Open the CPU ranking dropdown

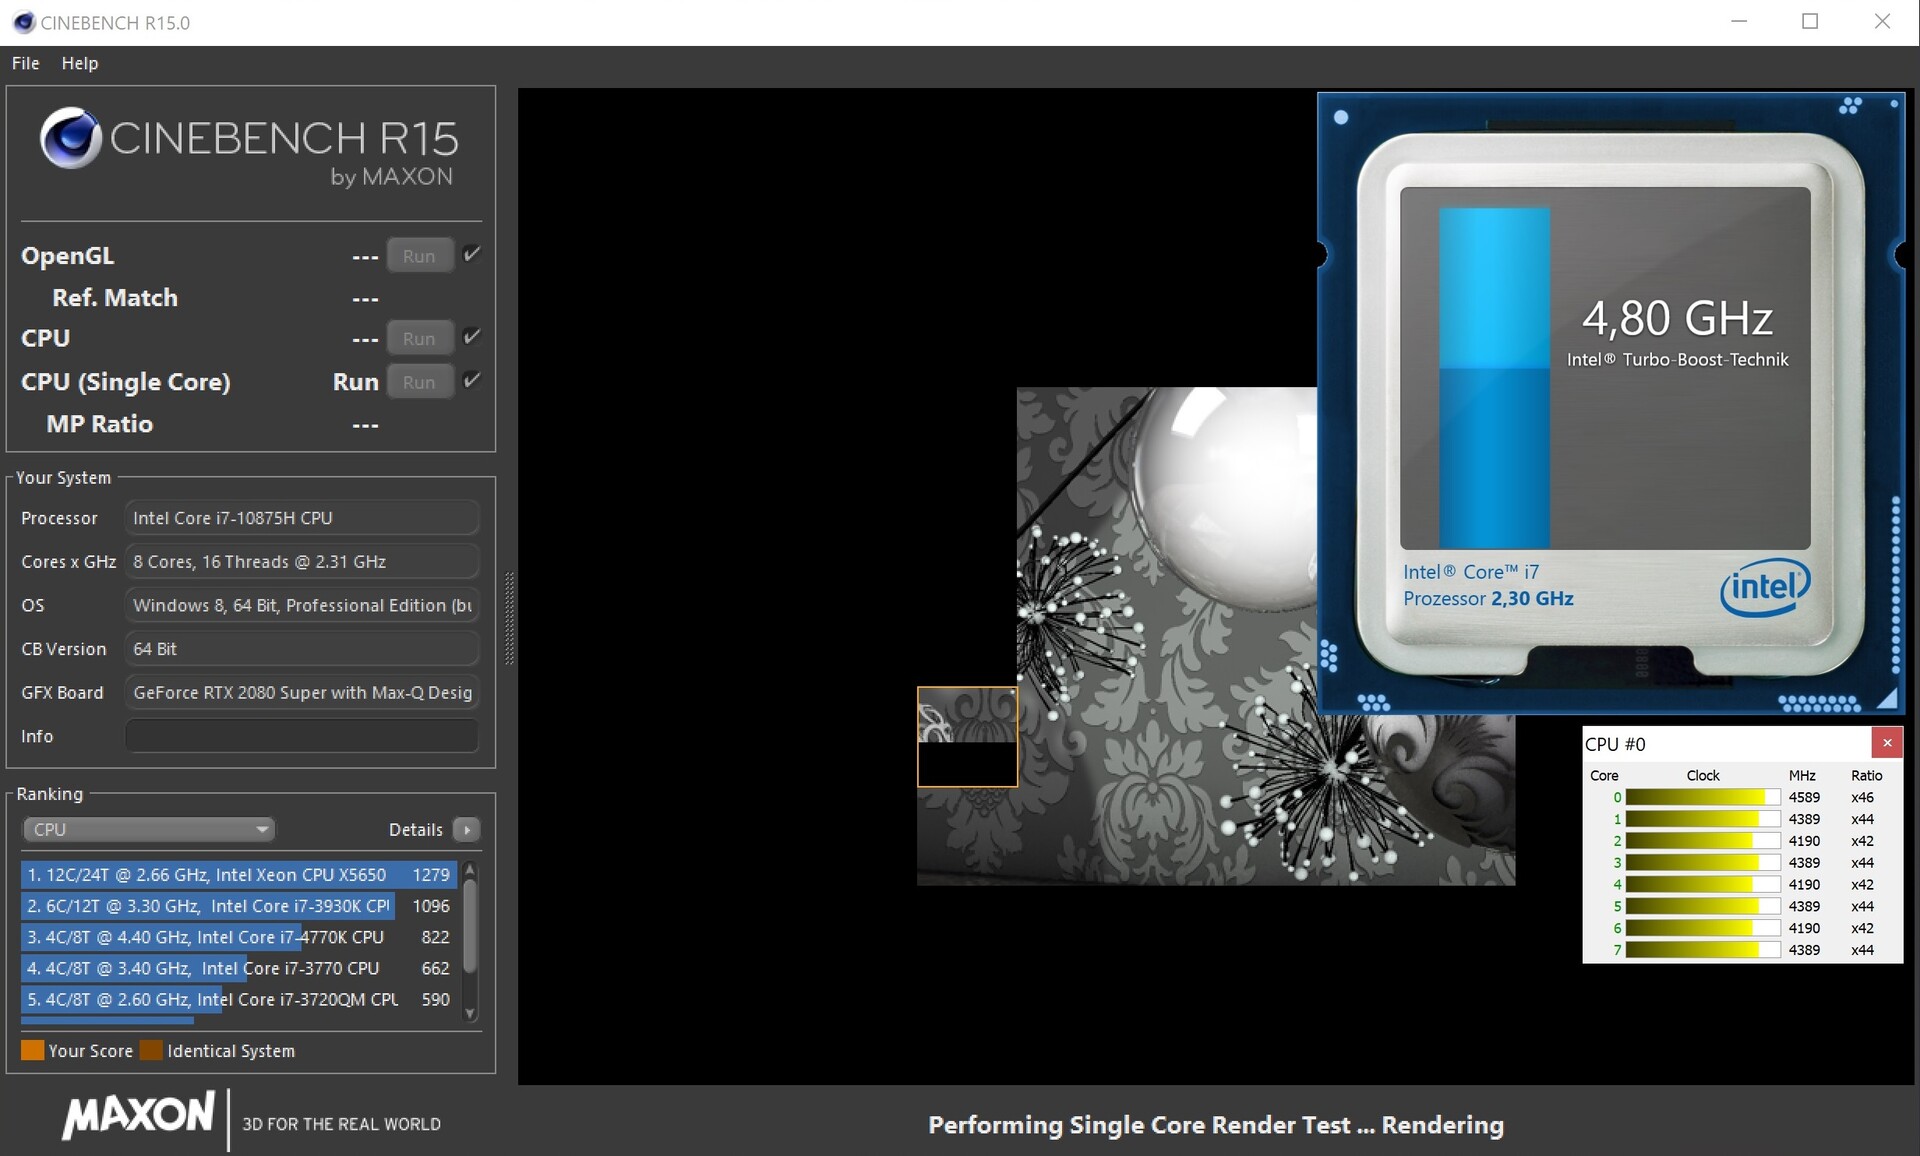point(148,829)
